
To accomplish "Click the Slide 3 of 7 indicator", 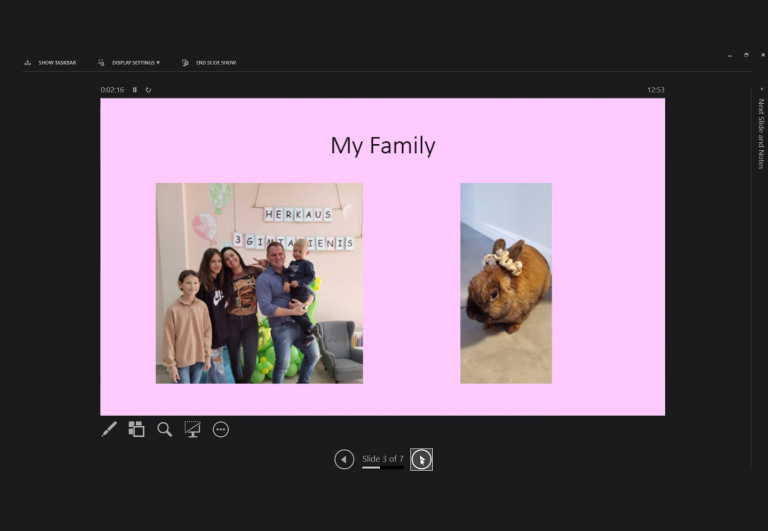I will (383, 459).
